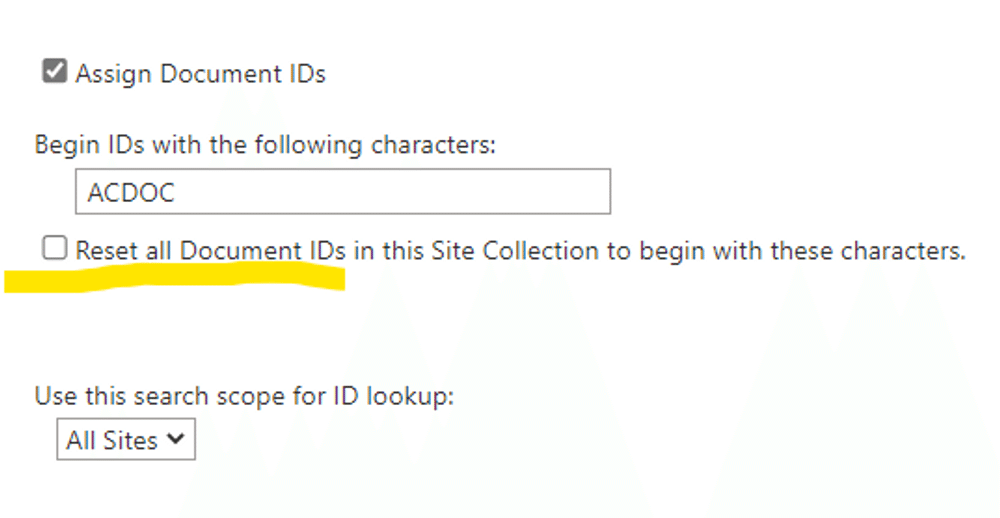
Task: Enable the Reset all Document IDs checkbox
Action: [54, 249]
